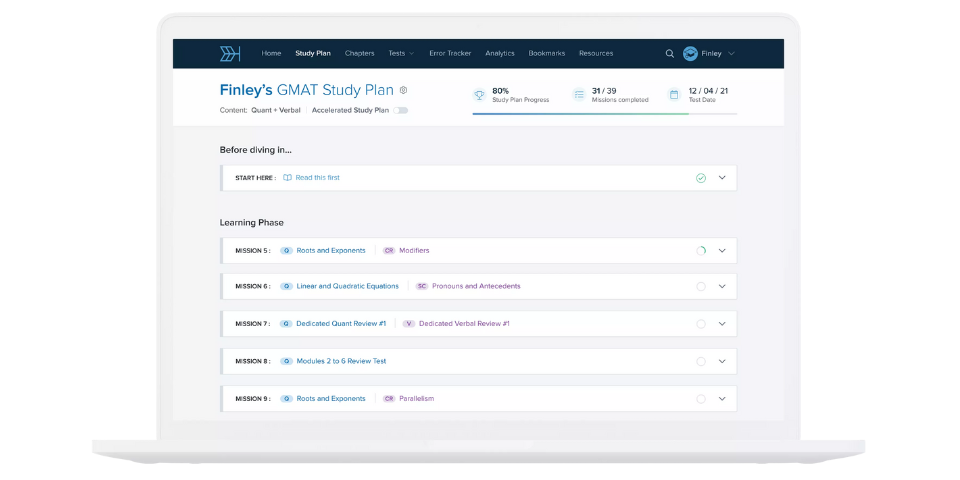This screenshot has width=960, height=480.
Task: Click the CR badge beside Parallelism
Action: pyautogui.click(x=389, y=399)
